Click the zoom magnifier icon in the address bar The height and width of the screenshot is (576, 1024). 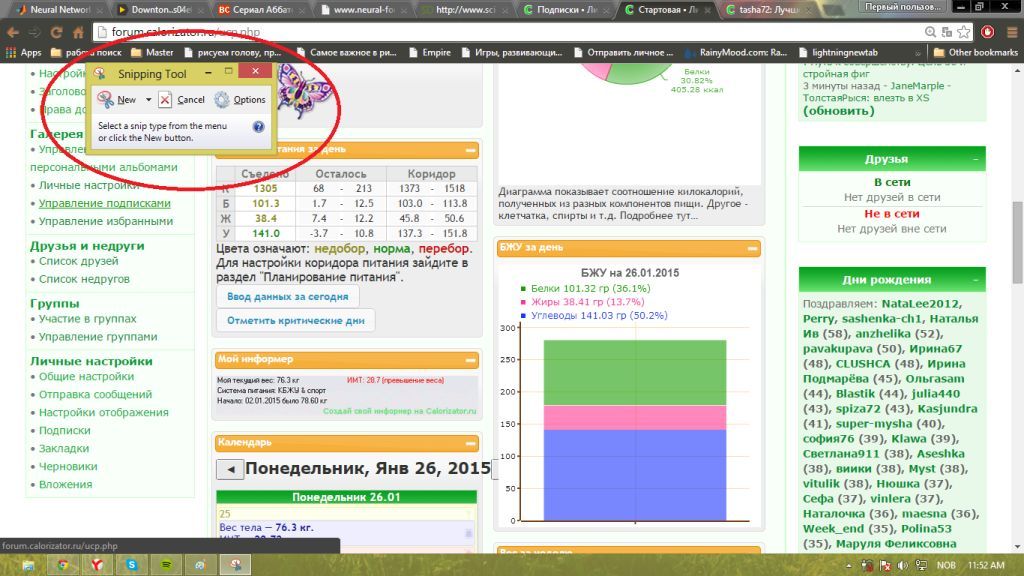pyautogui.click(x=931, y=32)
